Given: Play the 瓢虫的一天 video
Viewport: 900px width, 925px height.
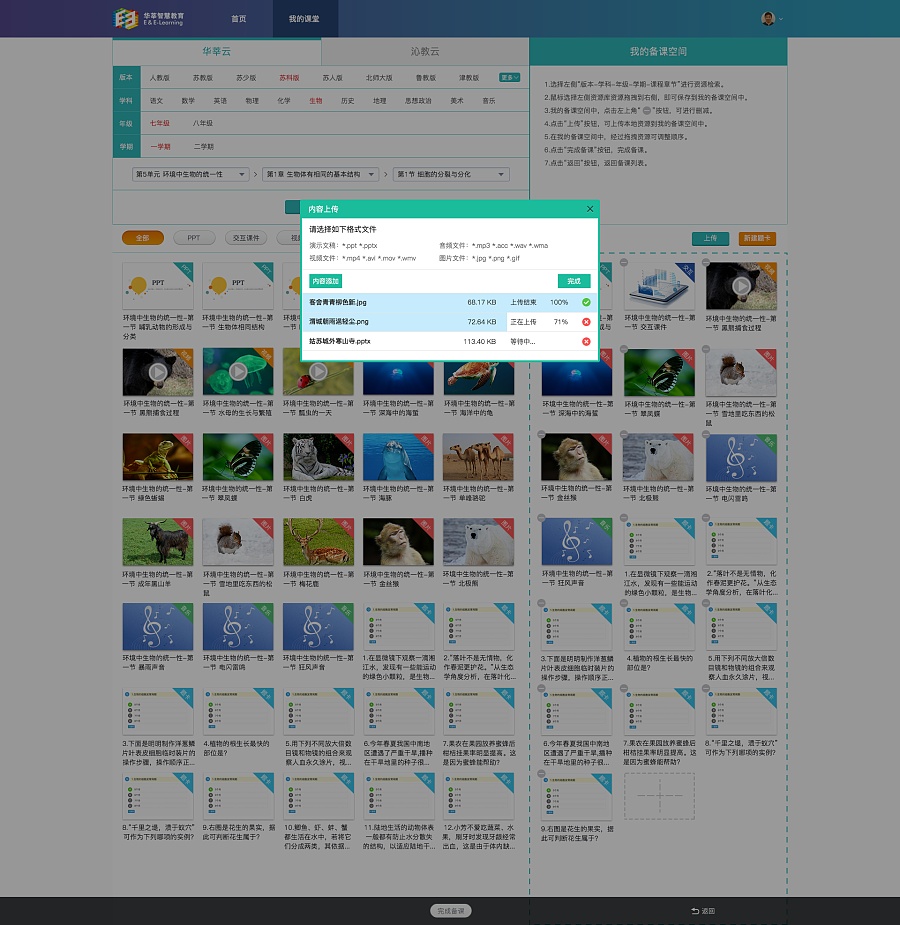Looking at the screenshot, I should (318, 372).
